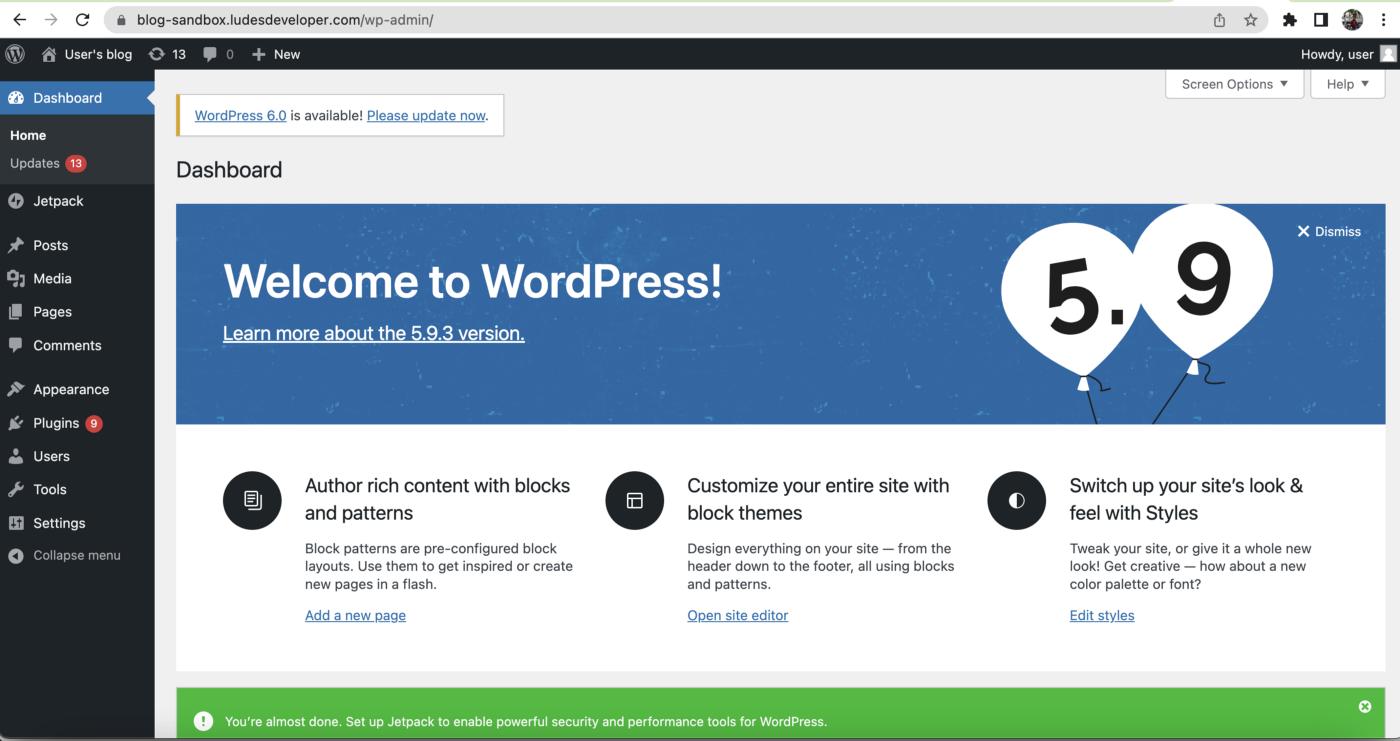
Task: Open Media via its sidebar icon
Action: tap(18, 278)
